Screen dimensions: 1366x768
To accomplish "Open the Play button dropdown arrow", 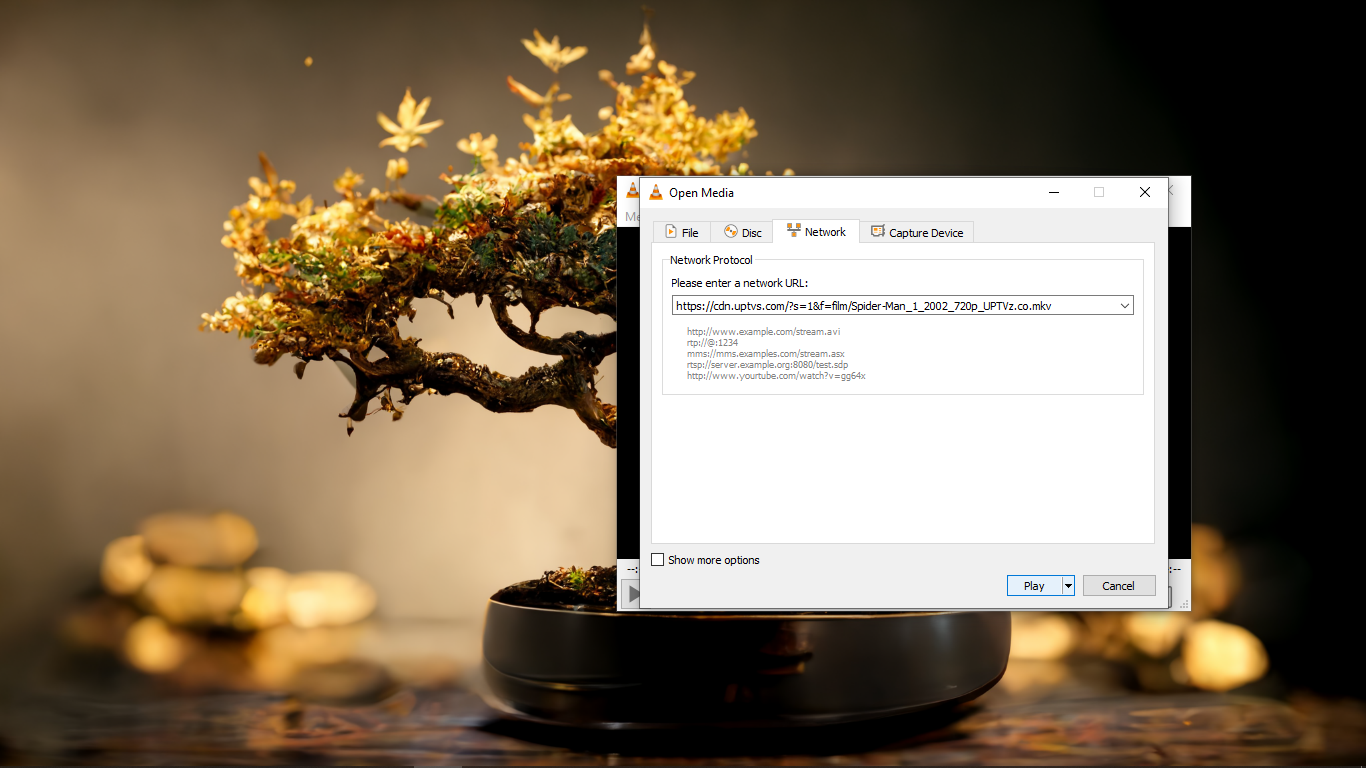I will (x=1068, y=586).
